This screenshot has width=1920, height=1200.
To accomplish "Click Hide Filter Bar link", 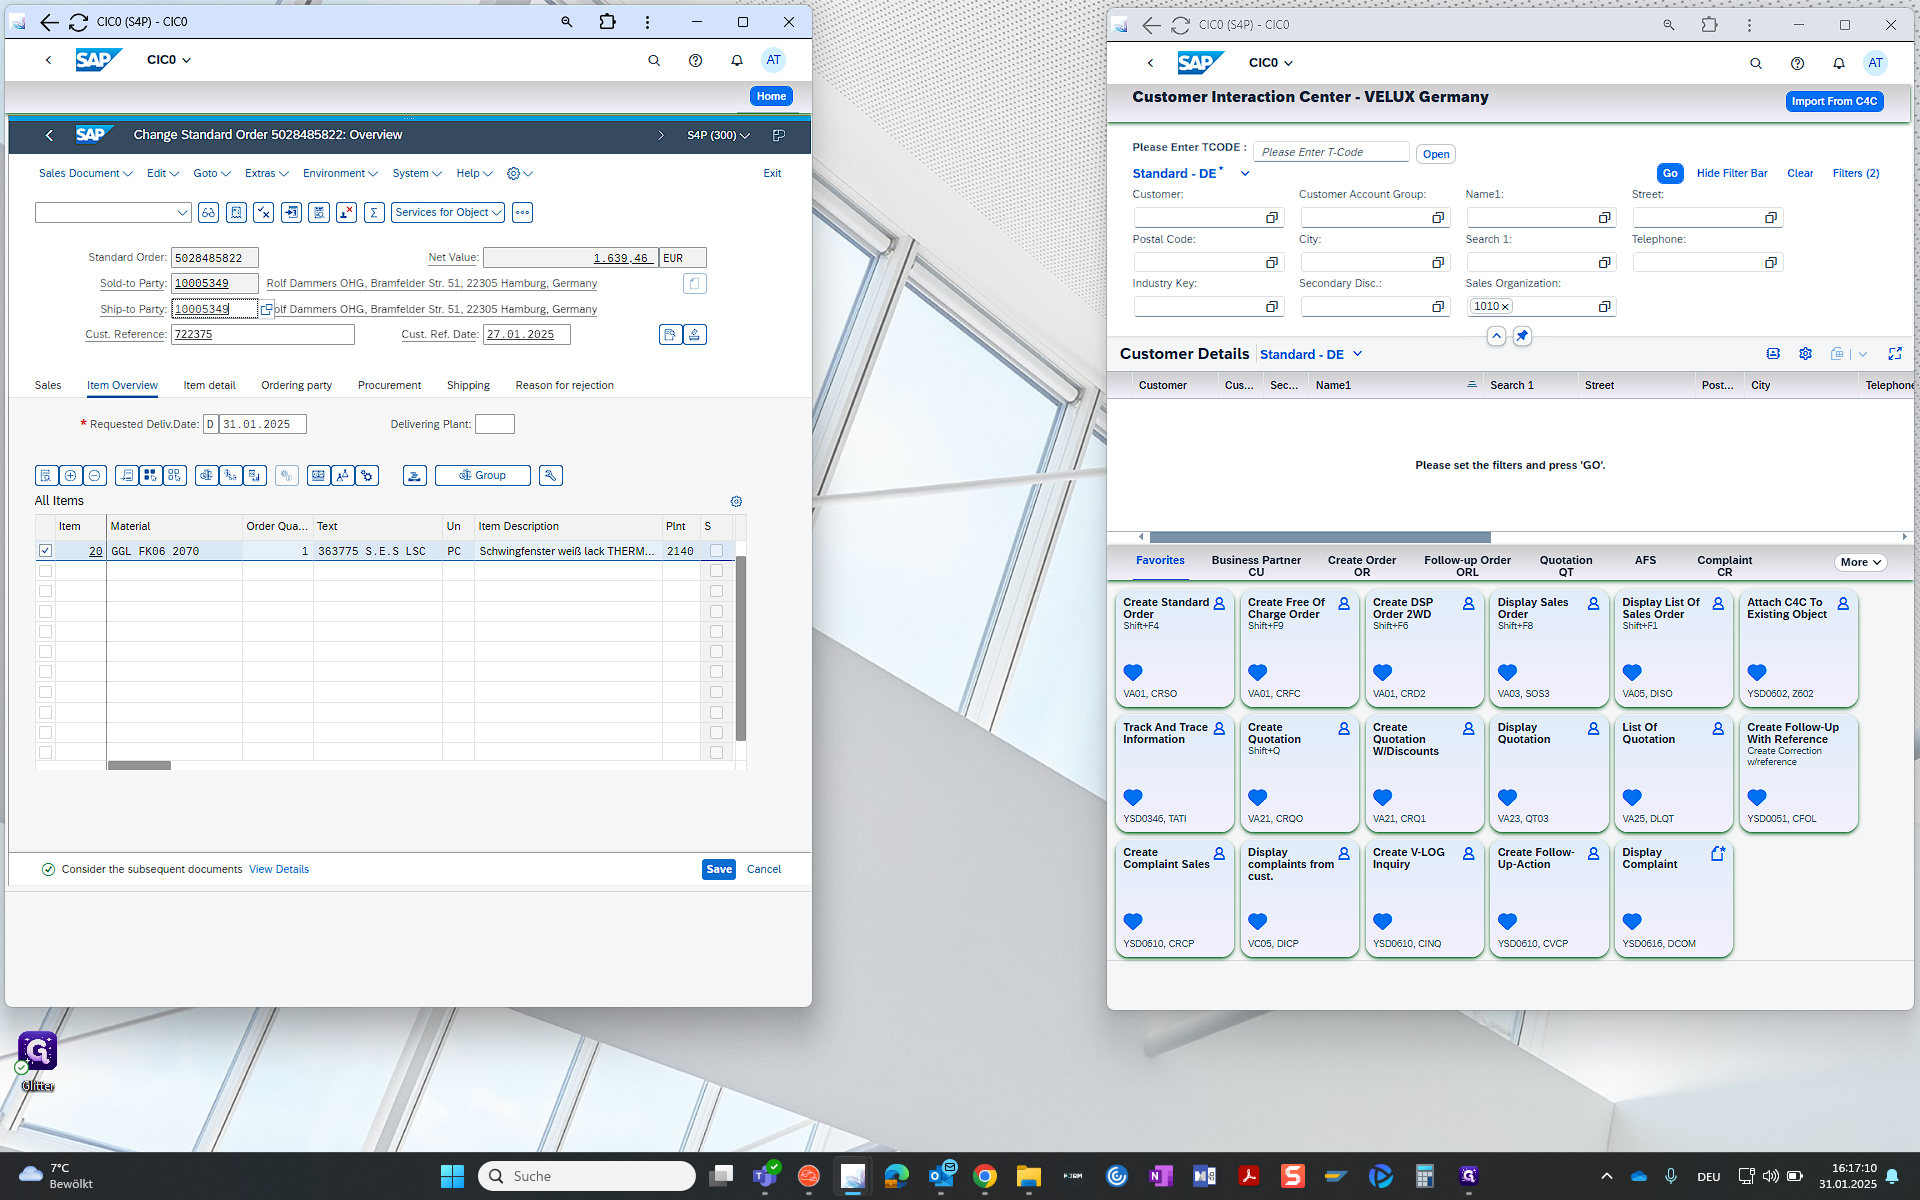I will pos(1732,174).
